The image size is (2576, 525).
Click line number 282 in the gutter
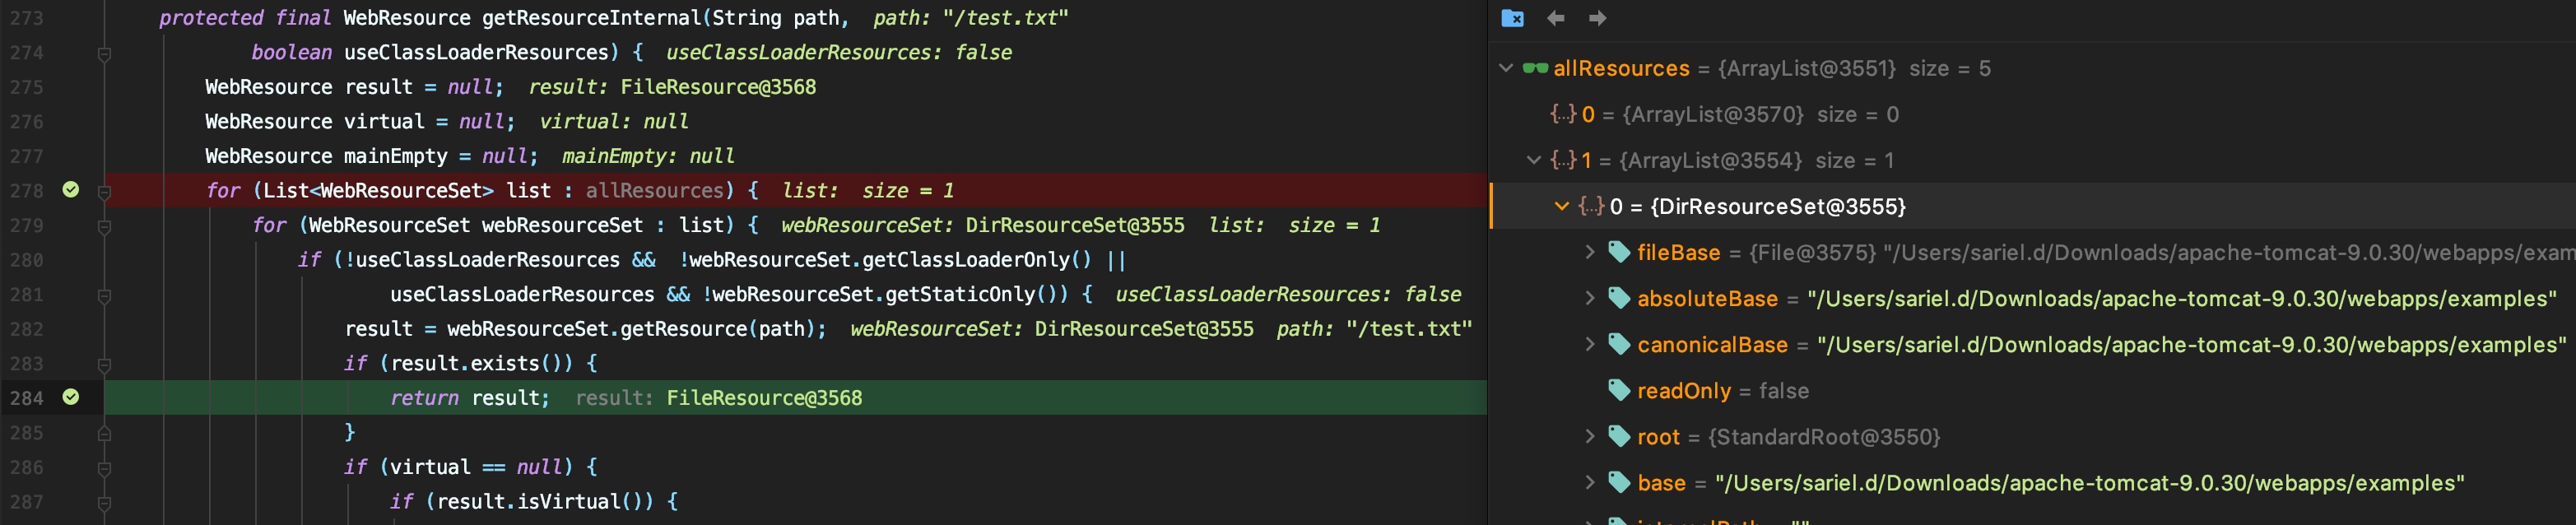click(x=27, y=329)
